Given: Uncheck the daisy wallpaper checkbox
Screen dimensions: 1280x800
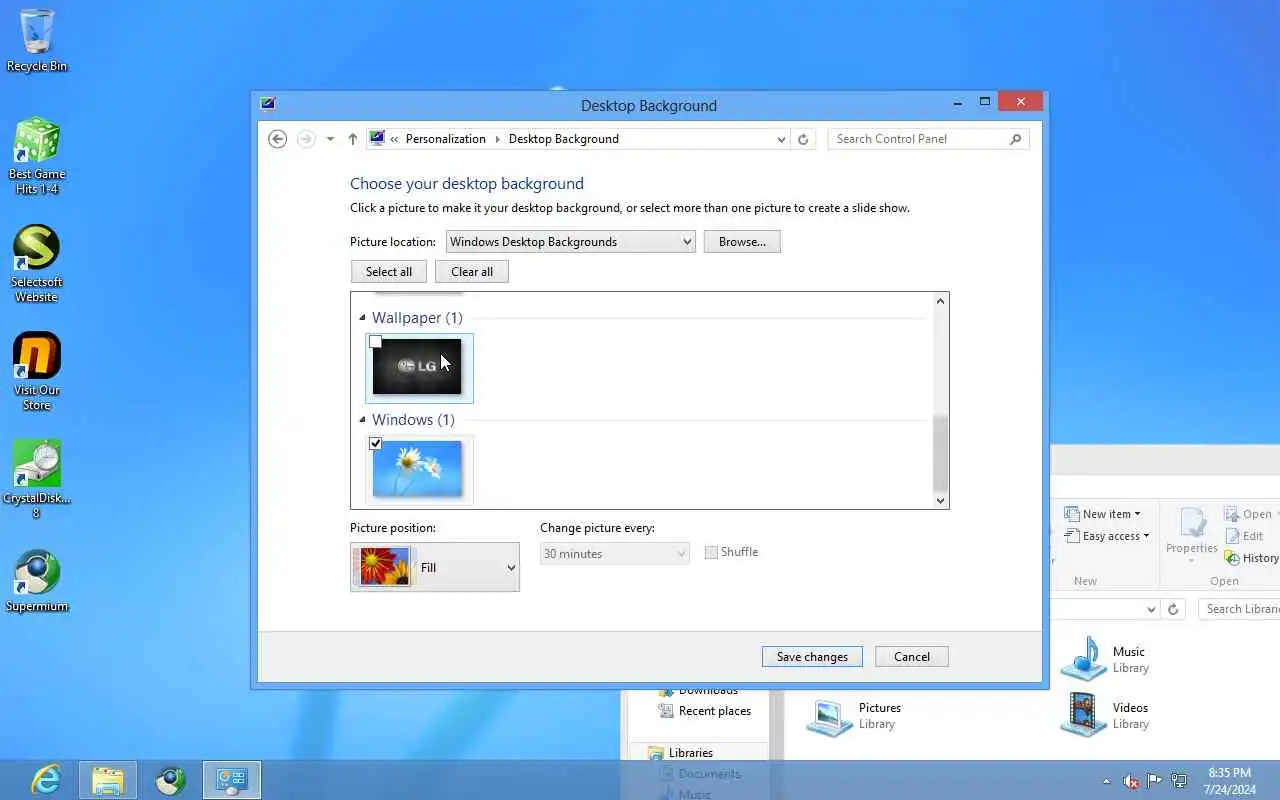Looking at the screenshot, I should [375, 443].
